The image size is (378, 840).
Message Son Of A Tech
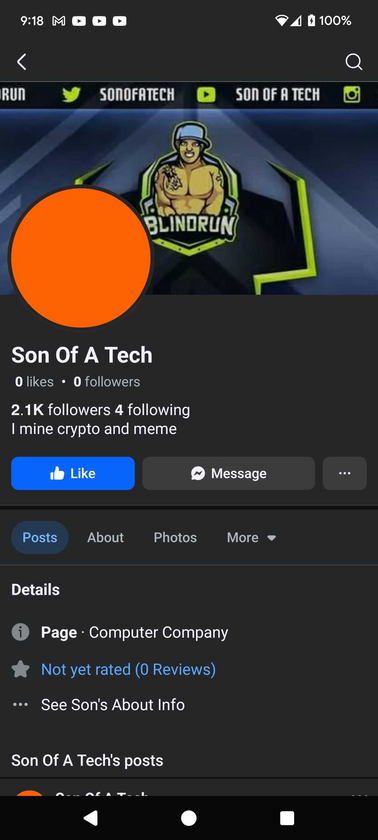click(x=229, y=473)
